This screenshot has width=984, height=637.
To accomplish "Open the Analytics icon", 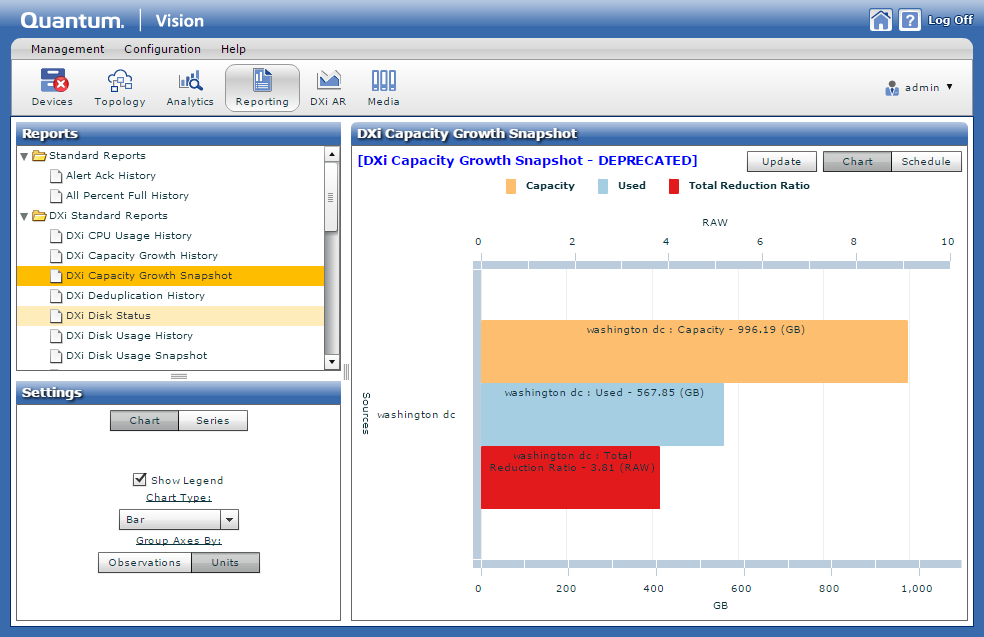I will (190, 80).
